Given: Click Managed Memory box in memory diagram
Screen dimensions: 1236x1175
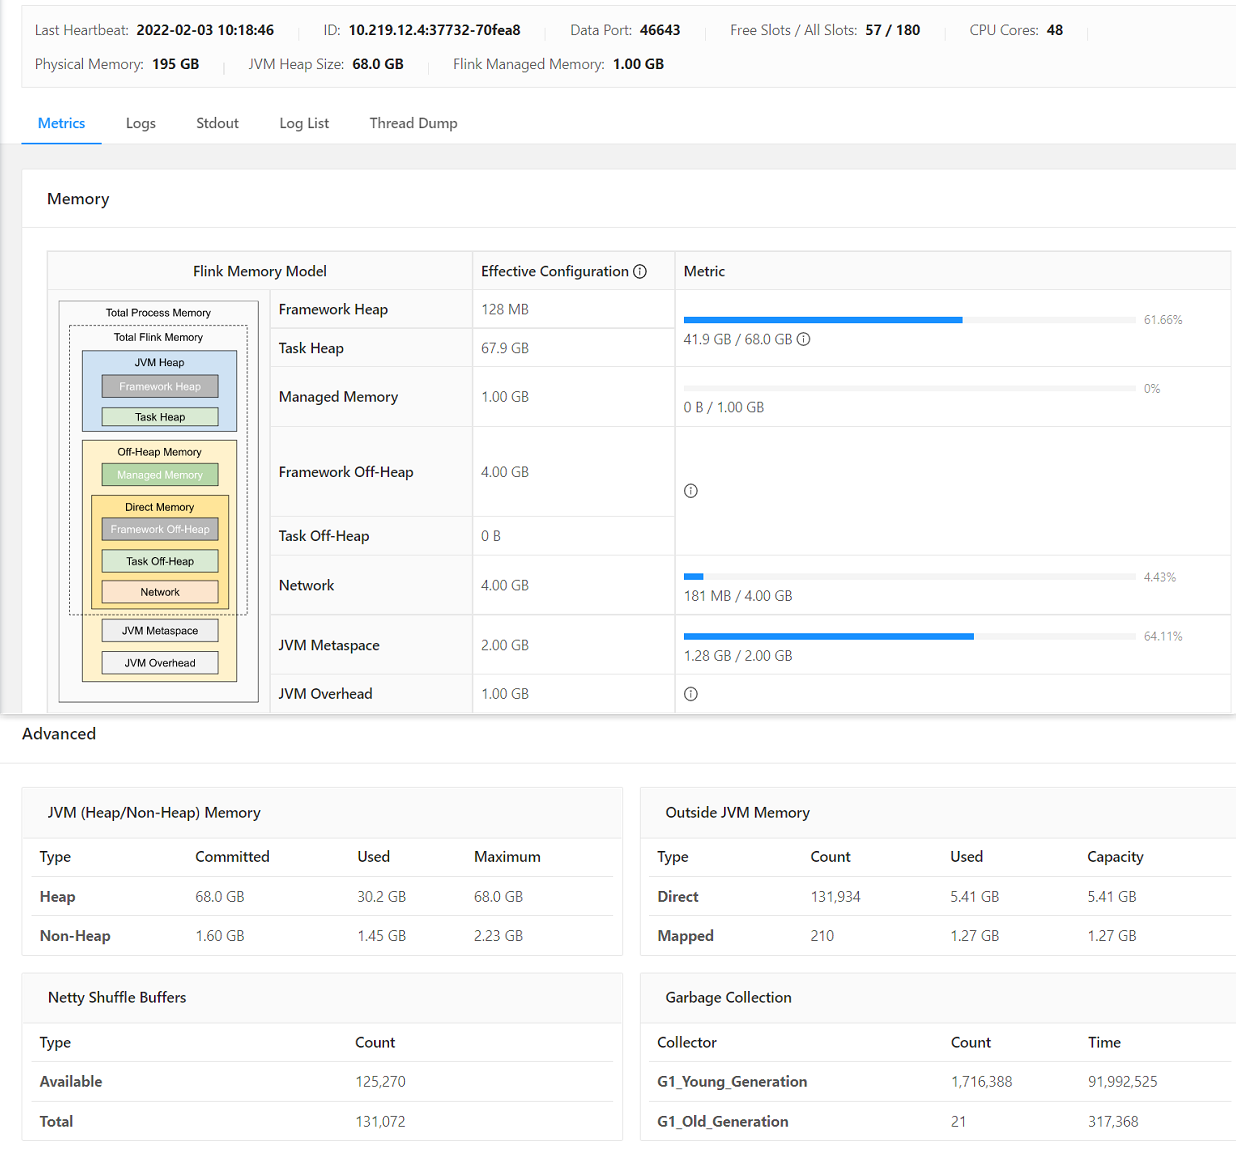Looking at the screenshot, I should [160, 475].
